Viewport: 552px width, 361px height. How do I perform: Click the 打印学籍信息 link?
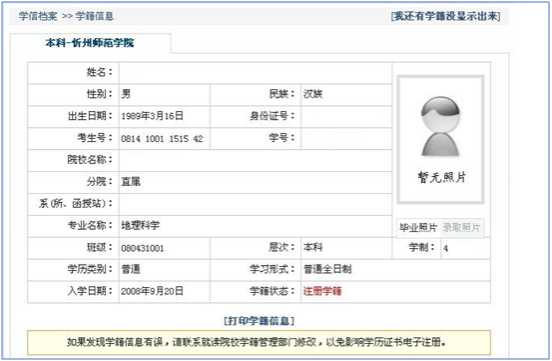259,320
